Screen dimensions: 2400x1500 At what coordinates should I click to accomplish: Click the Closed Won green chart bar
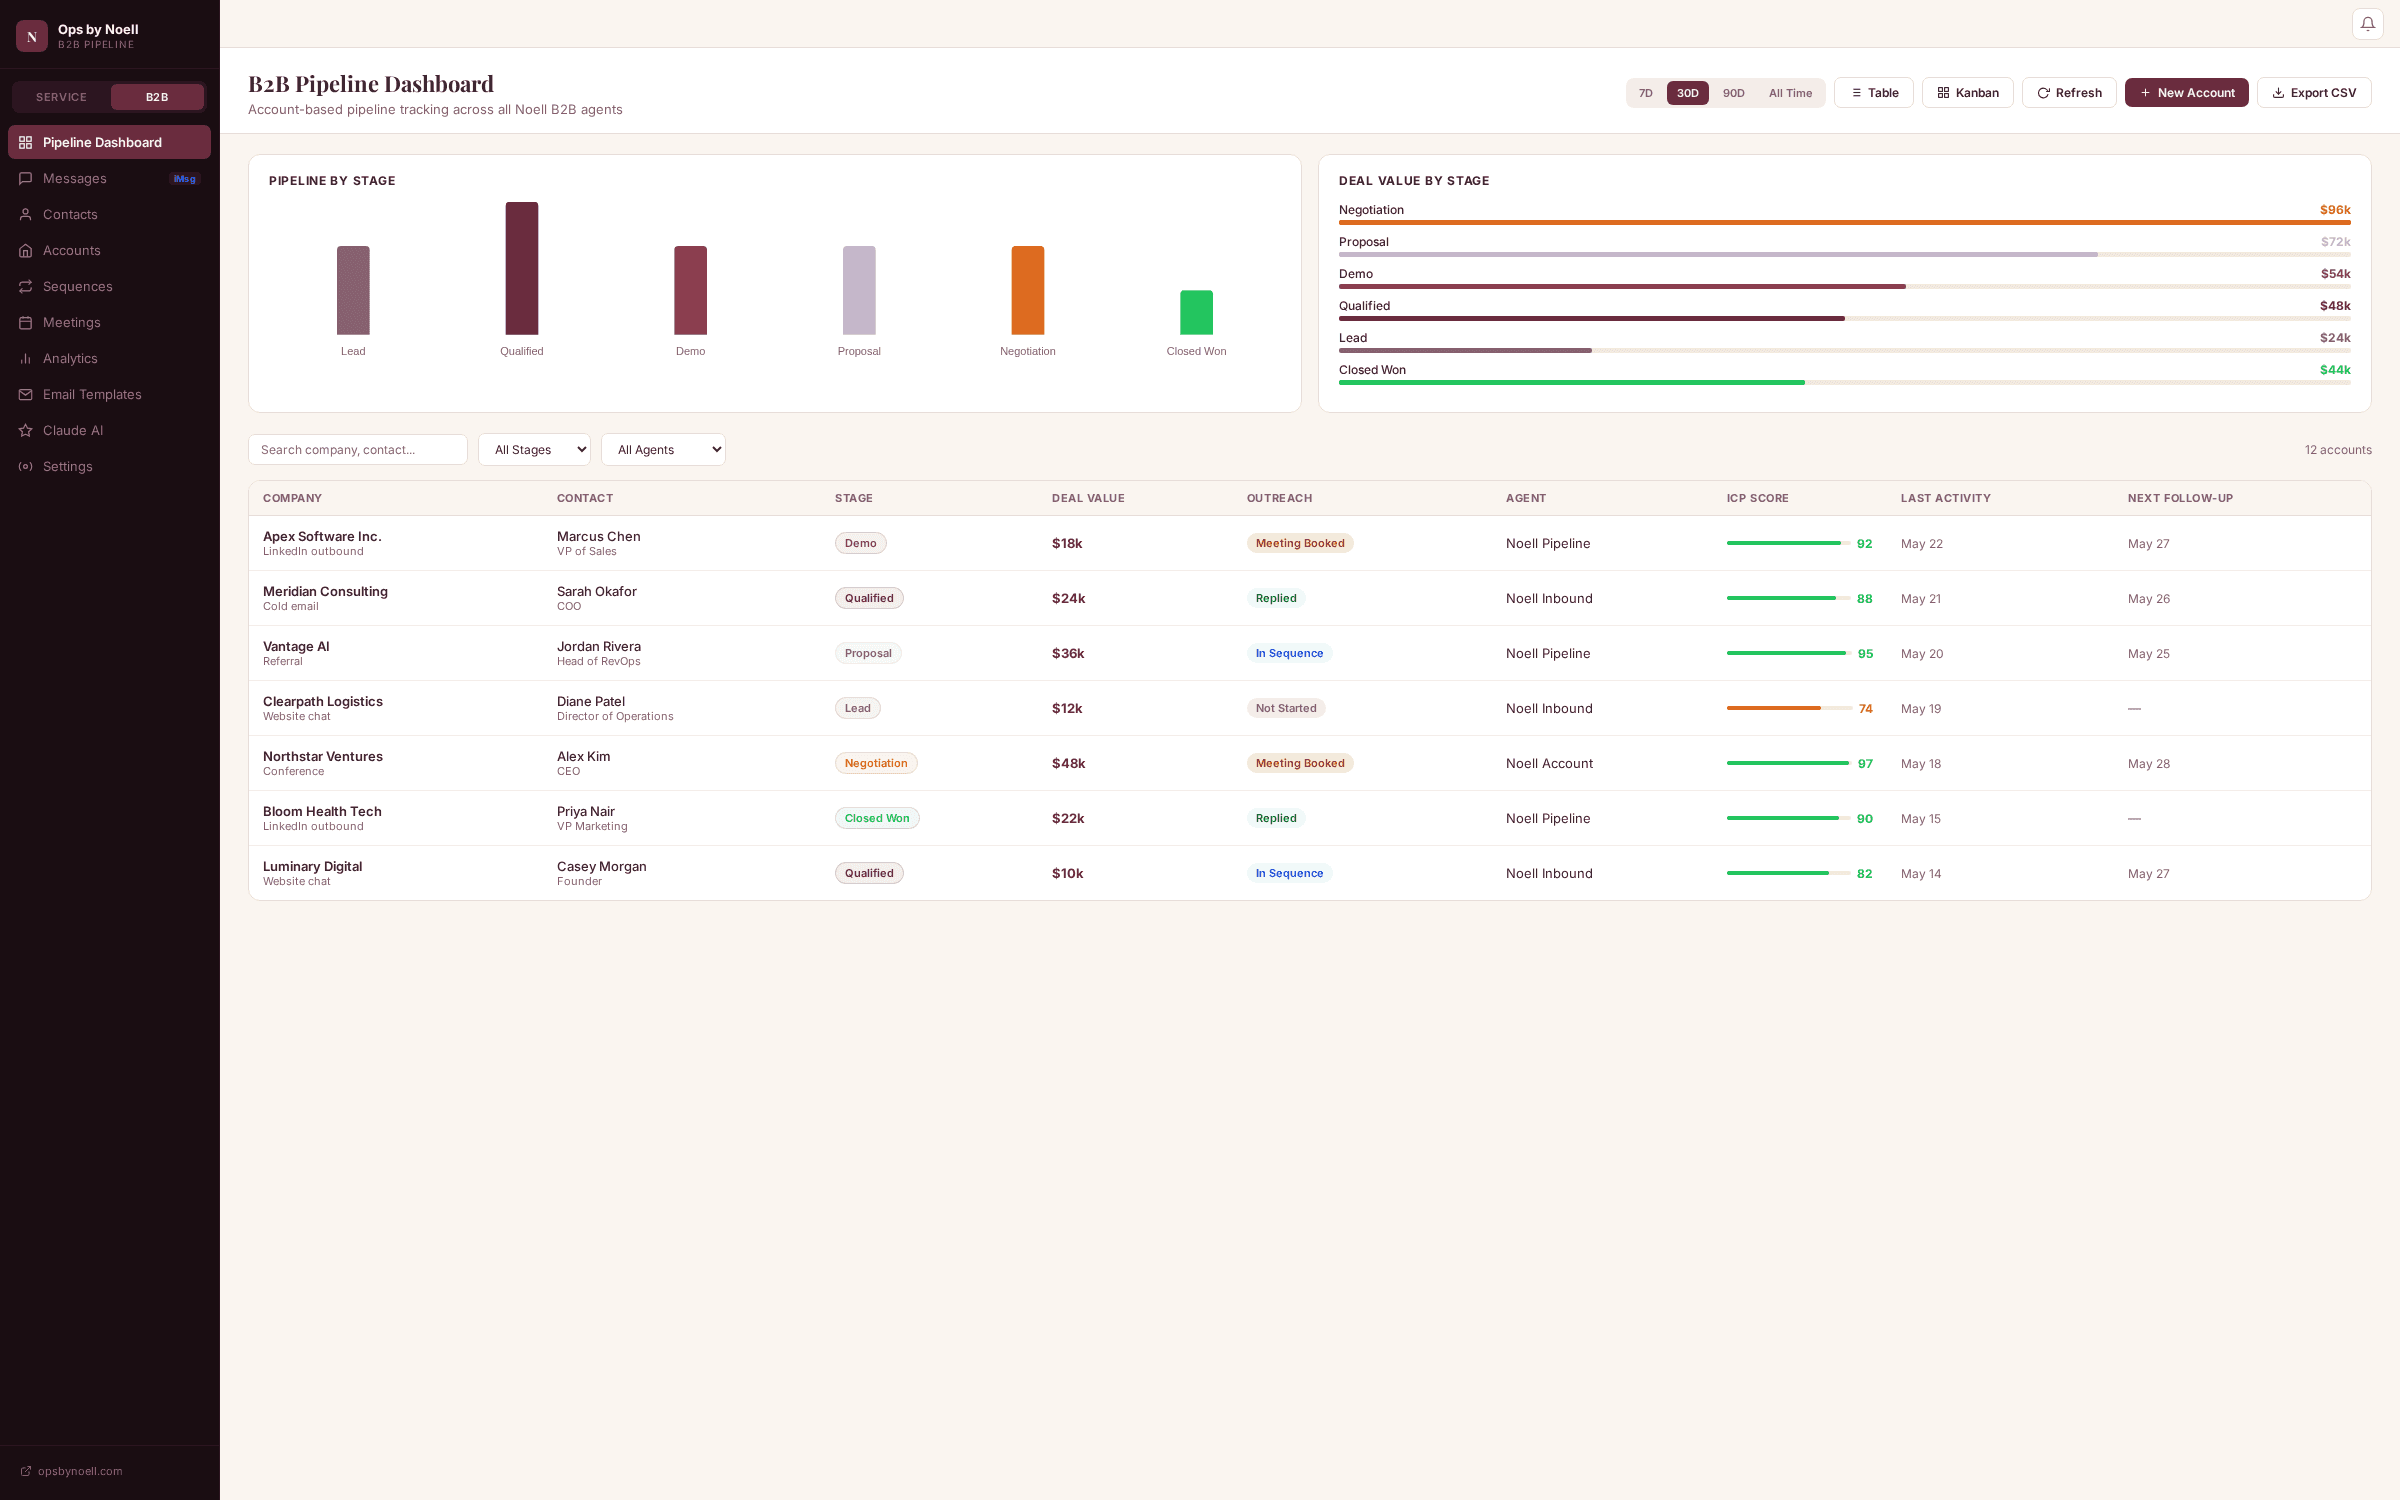point(1196,312)
